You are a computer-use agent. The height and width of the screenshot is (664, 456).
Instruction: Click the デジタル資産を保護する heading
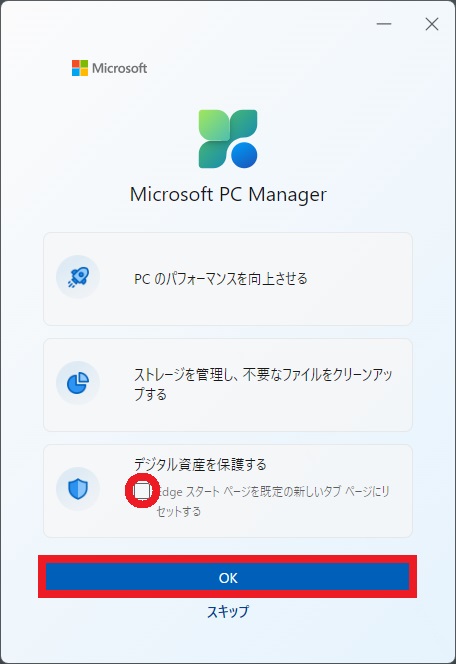pos(200,464)
